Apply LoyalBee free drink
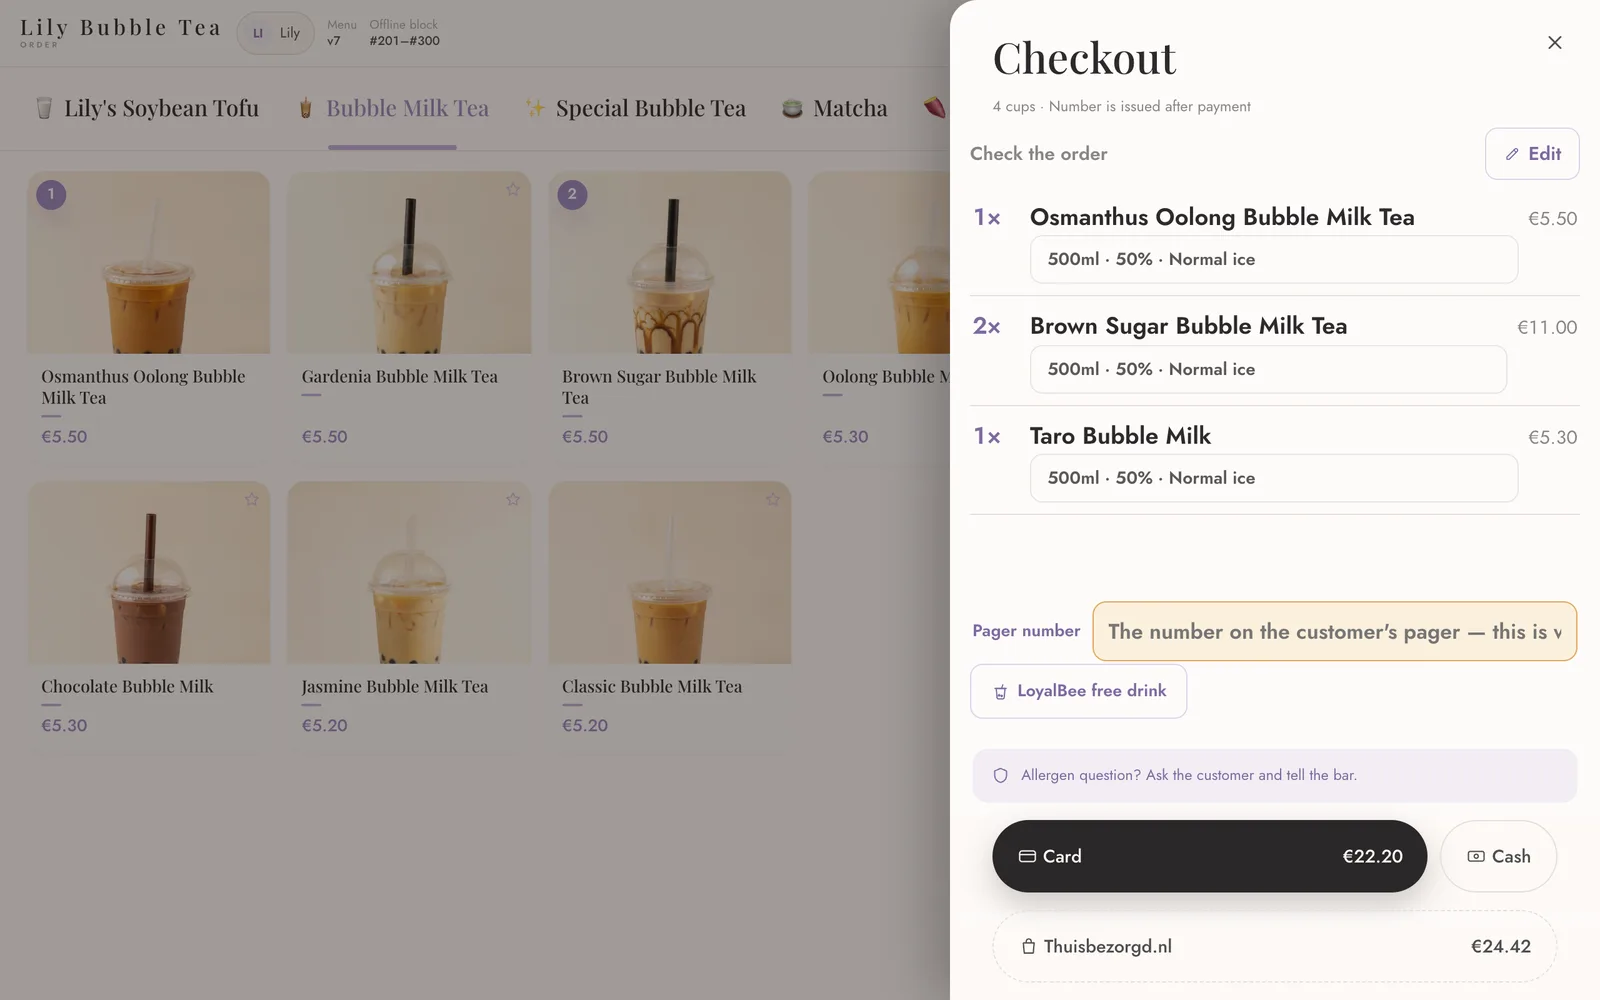The height and width of the screenshot is (1000, 1600). click(1078, 691)
